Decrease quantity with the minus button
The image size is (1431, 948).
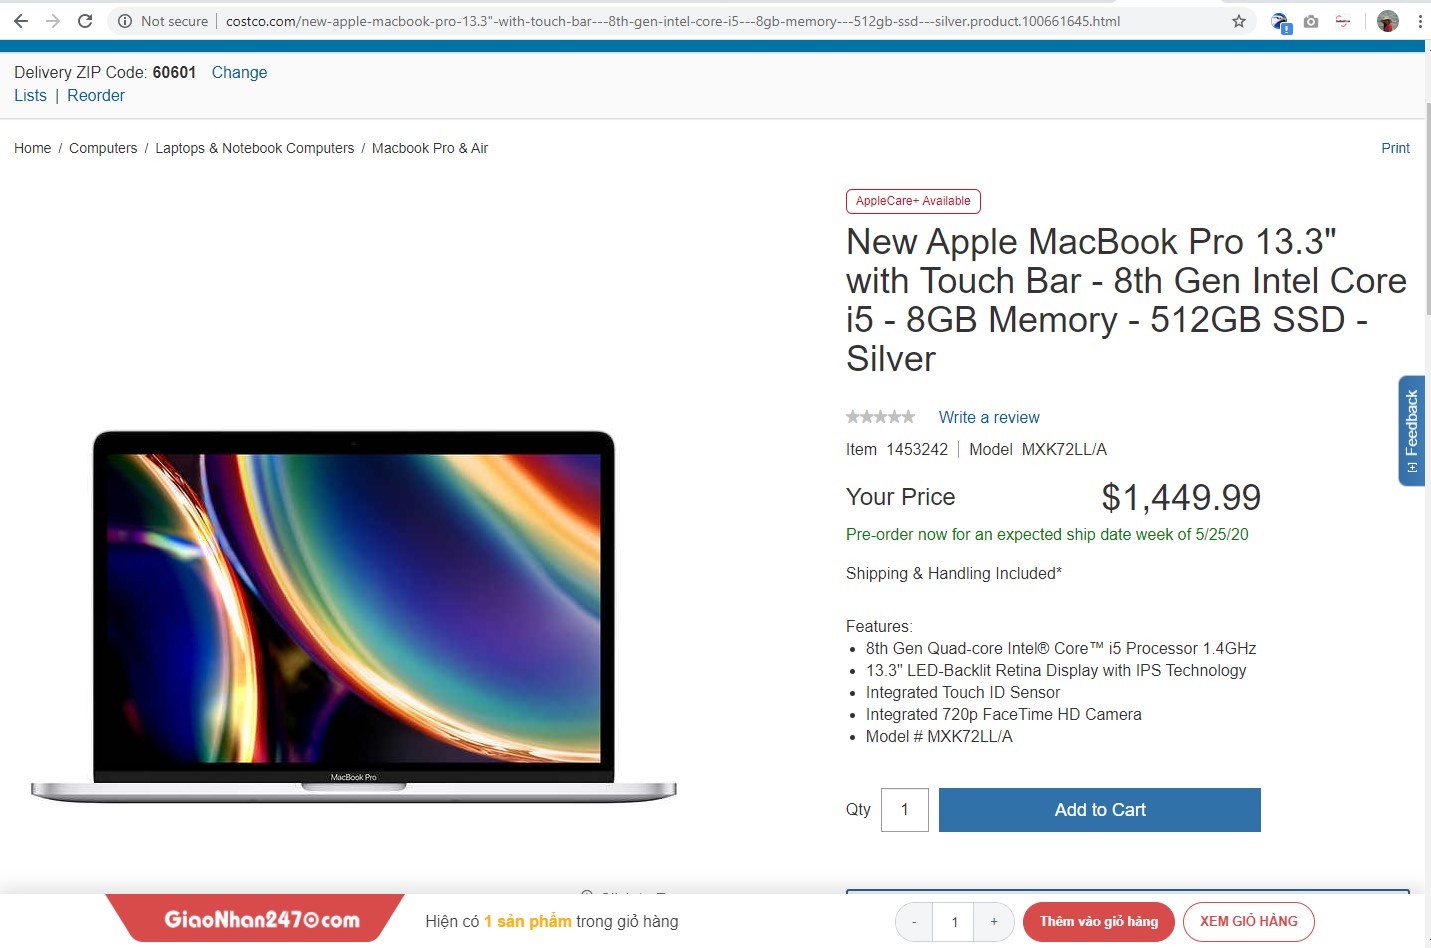coord(914,922)
